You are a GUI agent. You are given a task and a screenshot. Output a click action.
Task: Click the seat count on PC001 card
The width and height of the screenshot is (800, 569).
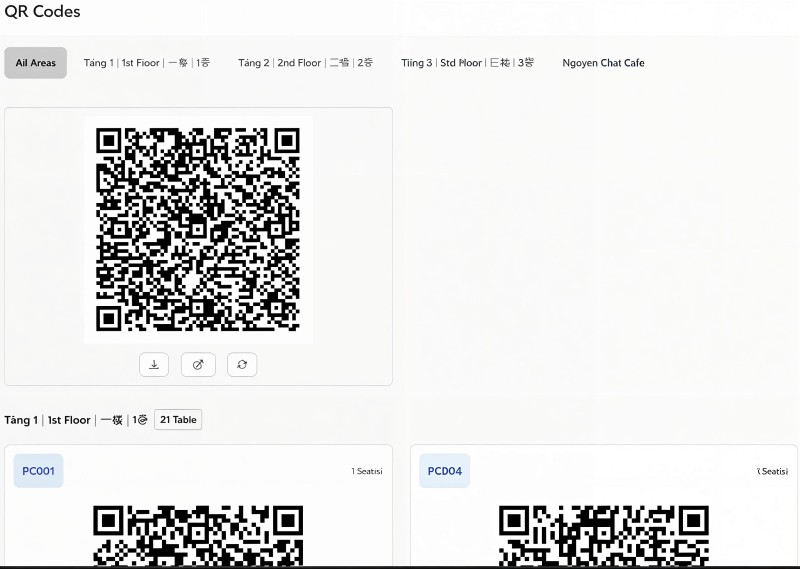click(366, 471)
